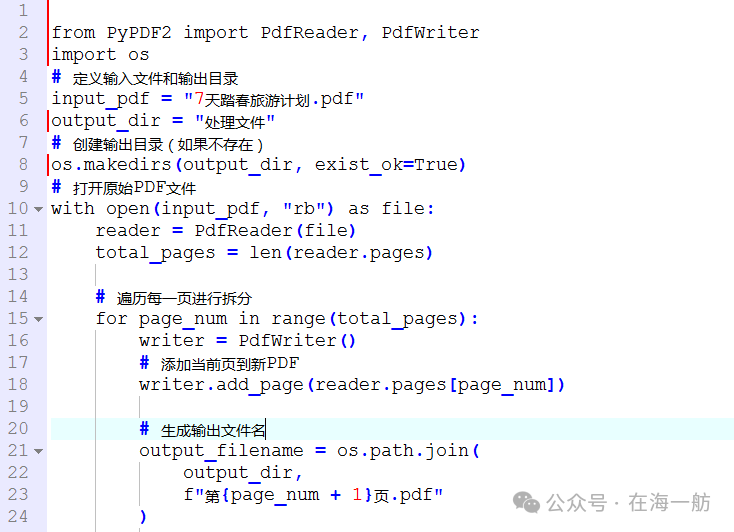Click the 遍历每一页进行拆分 comment

click(184, 298)
